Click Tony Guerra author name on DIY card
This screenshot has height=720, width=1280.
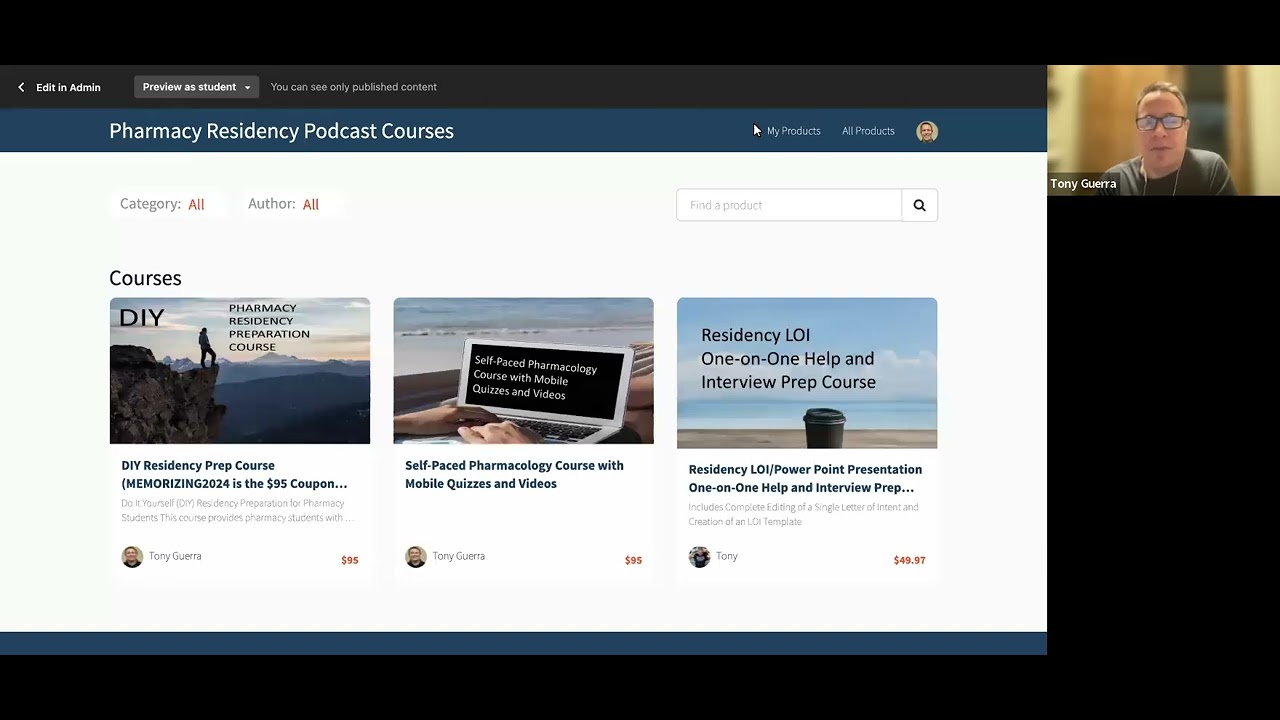175,556
